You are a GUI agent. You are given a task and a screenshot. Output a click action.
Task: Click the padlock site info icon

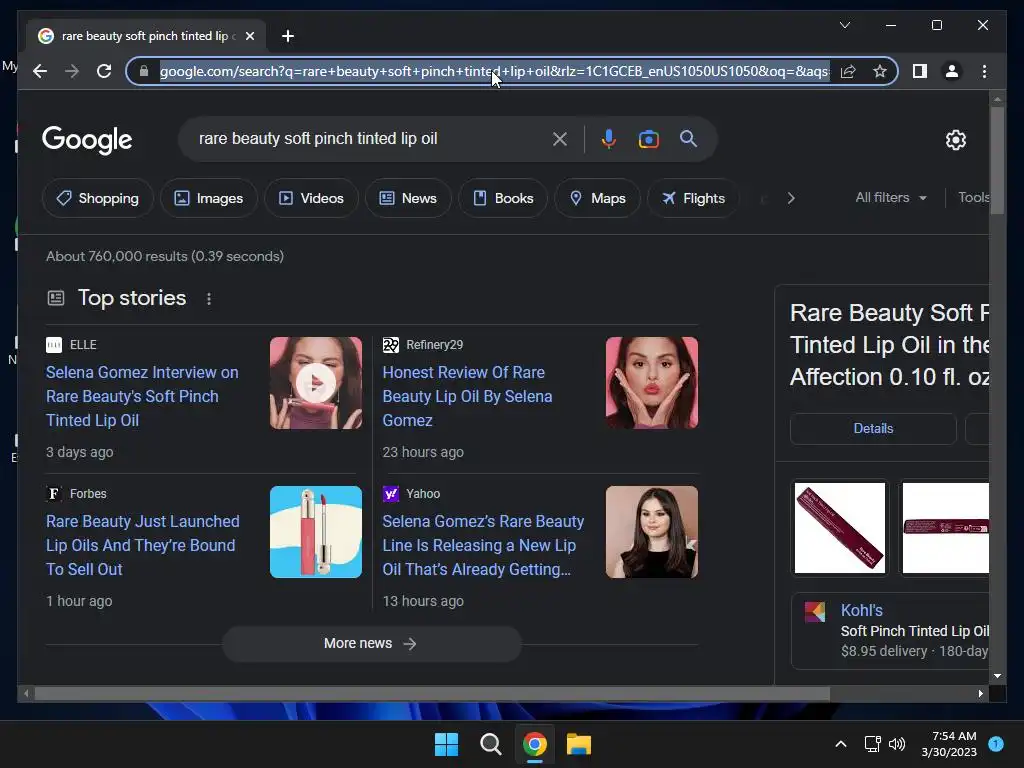(x=144, y=71)
